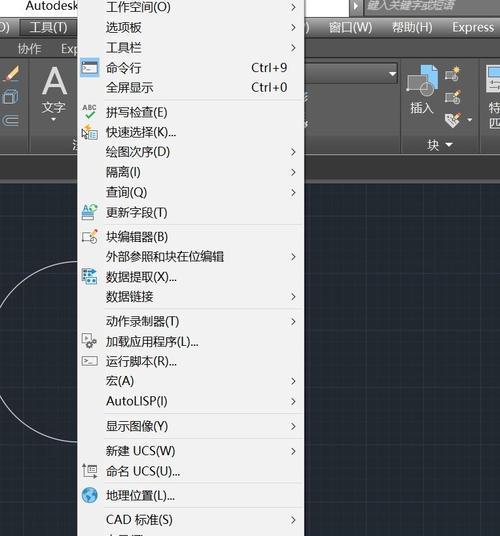Open the 块 panel dropdown arrow
Image resolution: width=500 pixels, height=536 pixels.
point(449,145)
